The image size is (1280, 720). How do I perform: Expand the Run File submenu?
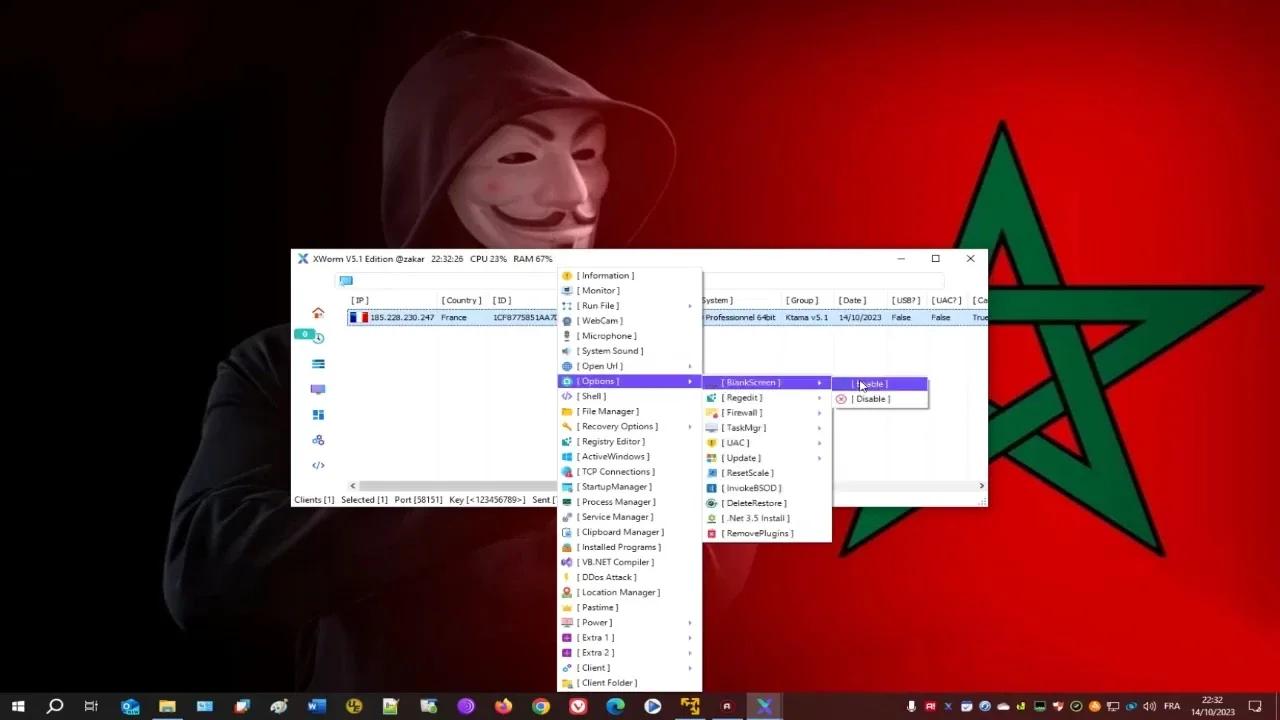[x=600, y=305]
